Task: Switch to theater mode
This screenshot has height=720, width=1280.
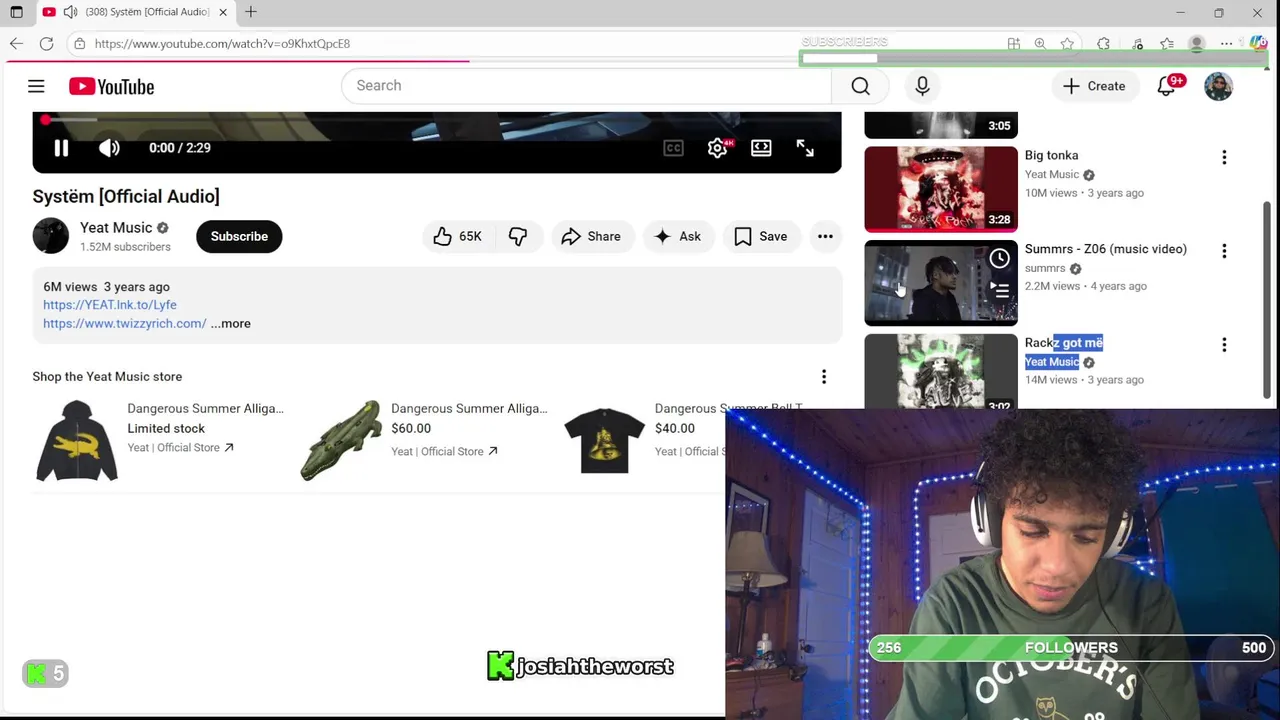Action: click(761, 148)
